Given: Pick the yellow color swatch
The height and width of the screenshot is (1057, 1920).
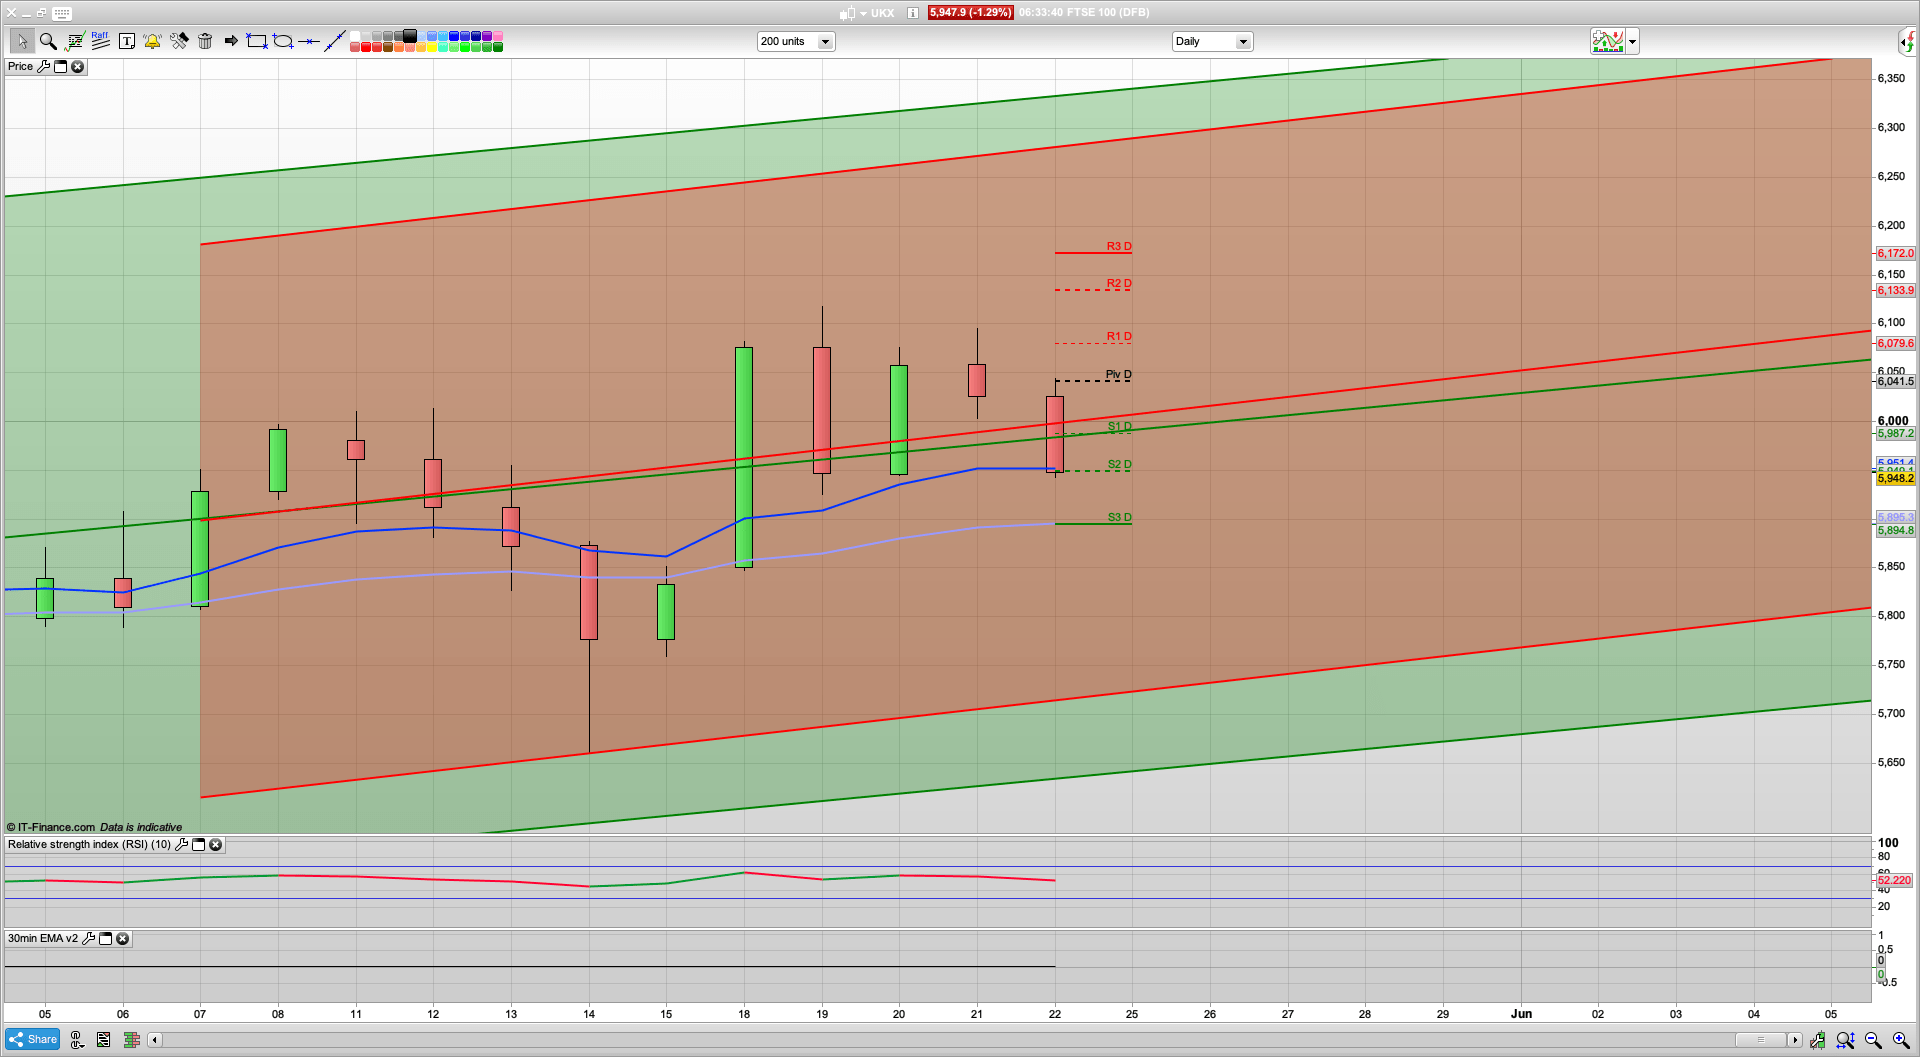Looking at the screenshot, I should (x=431, y=47).
